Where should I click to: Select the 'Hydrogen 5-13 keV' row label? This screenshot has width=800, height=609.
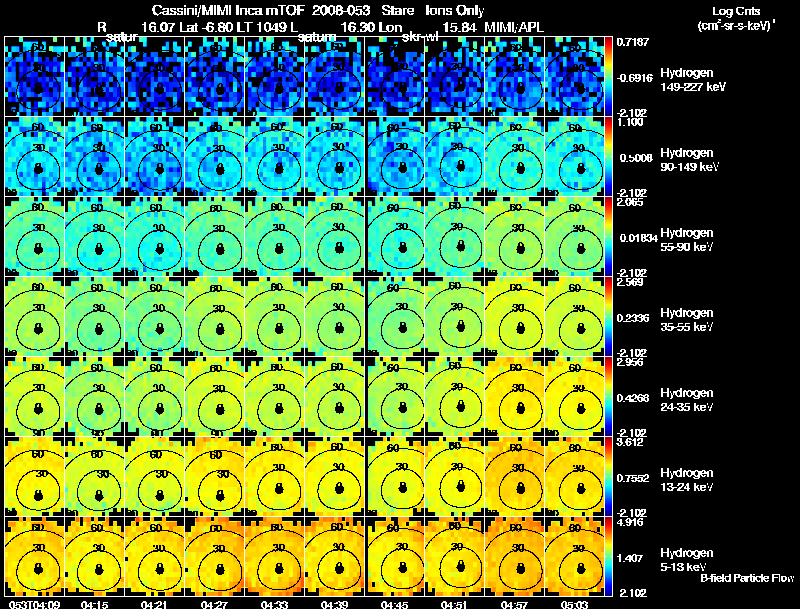click(x=687, y=560)
